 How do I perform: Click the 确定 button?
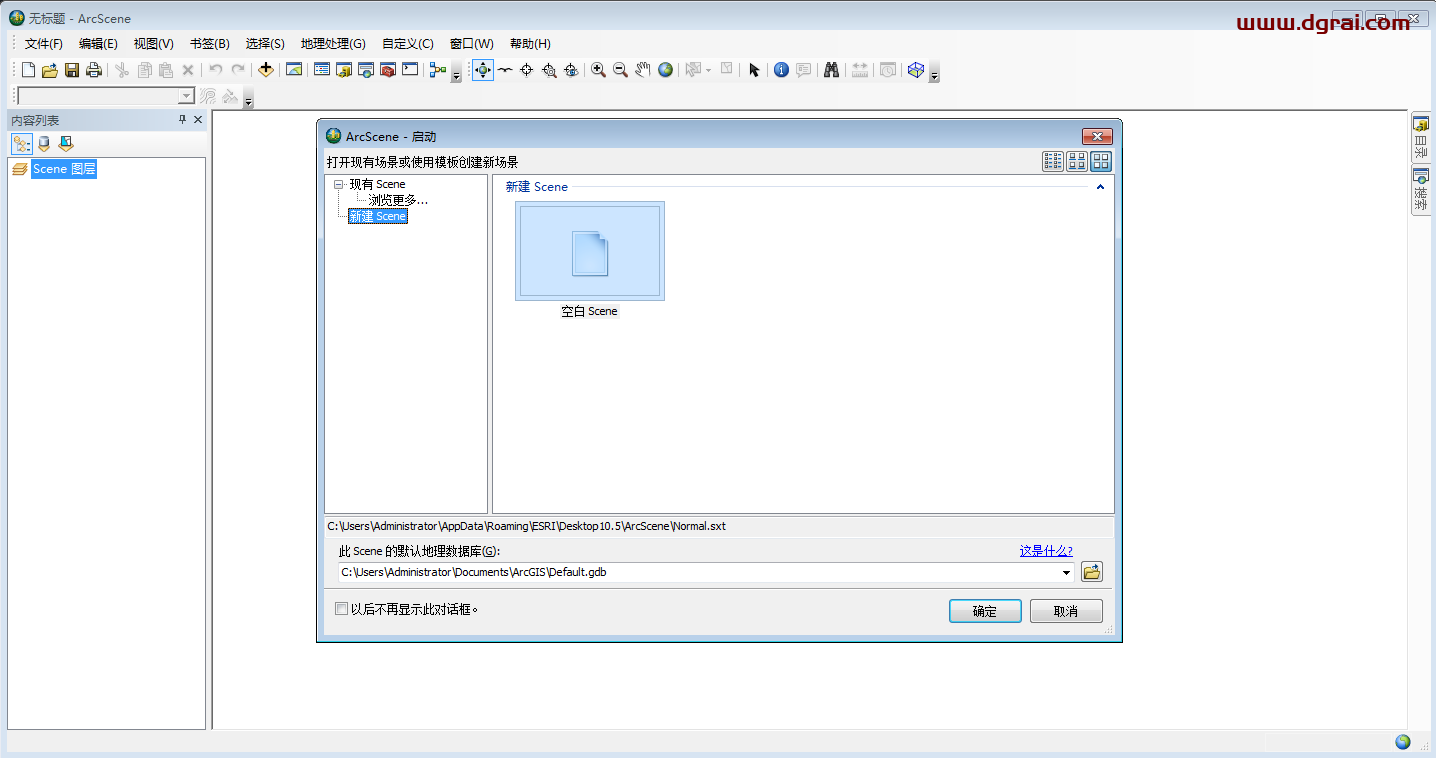984,610
